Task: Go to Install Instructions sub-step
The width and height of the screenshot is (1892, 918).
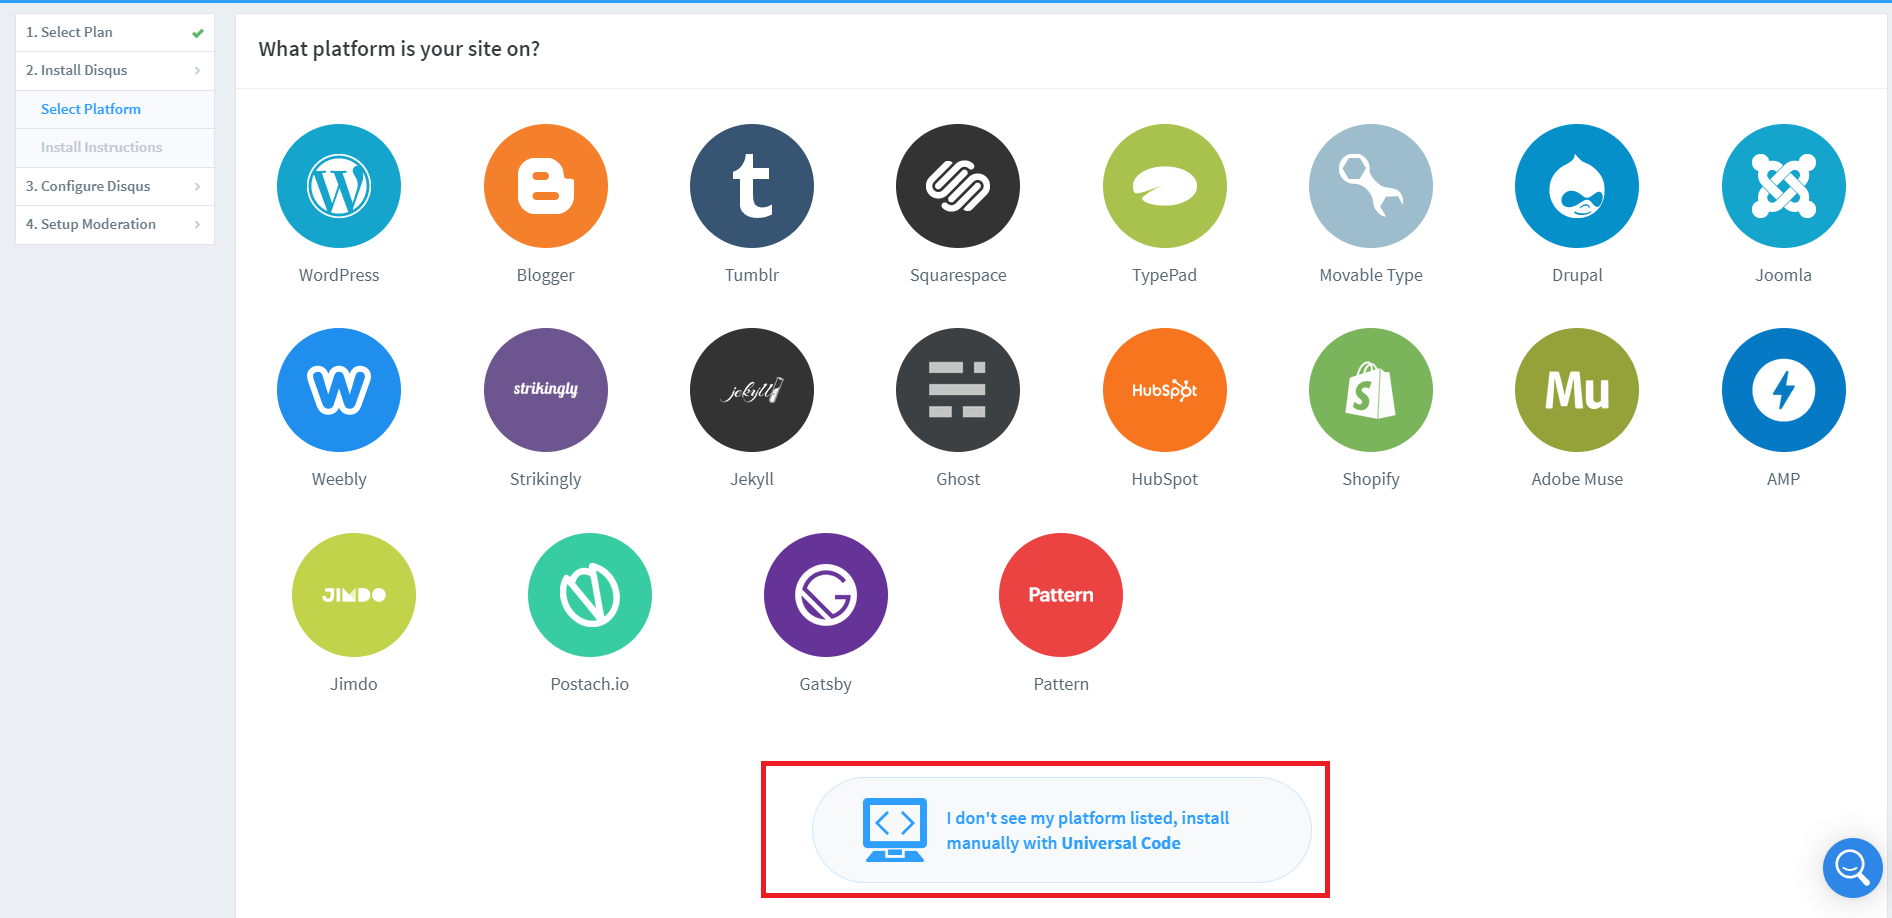Action: coord(115,147)
